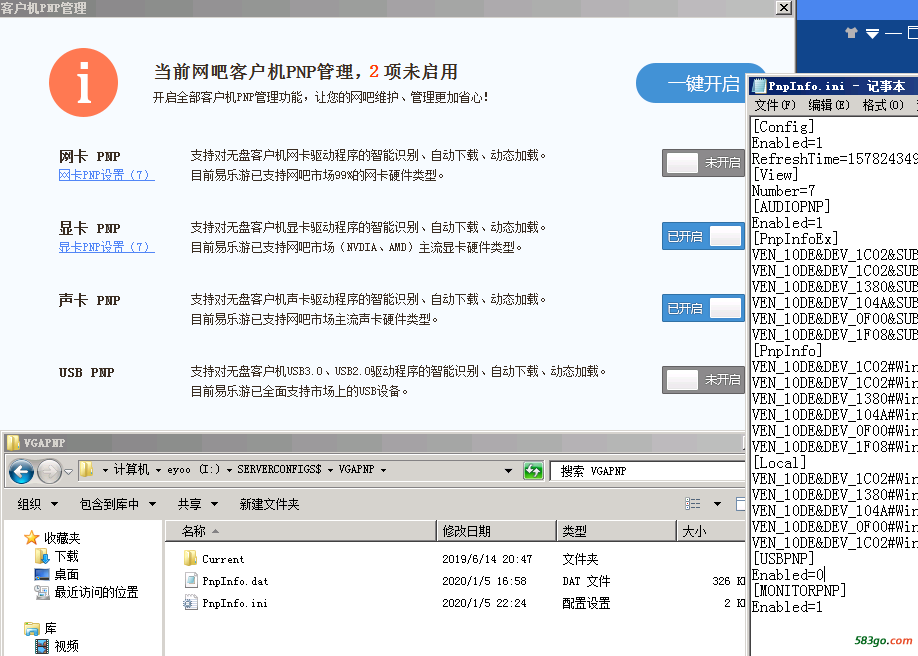
Task: Open the 共享 menu
Action: 198,504
